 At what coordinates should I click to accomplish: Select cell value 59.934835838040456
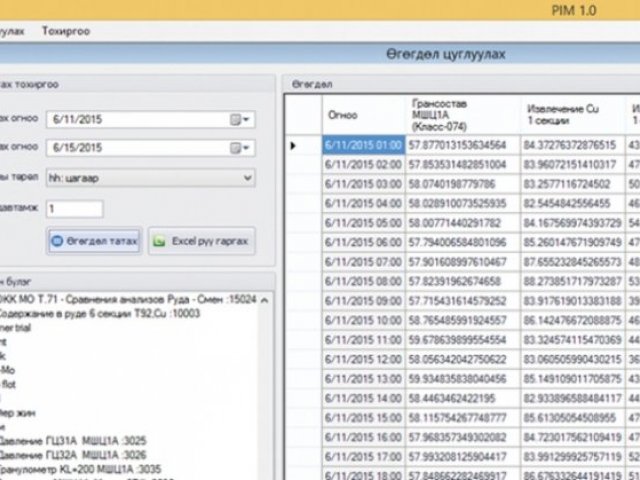[463, 379]
